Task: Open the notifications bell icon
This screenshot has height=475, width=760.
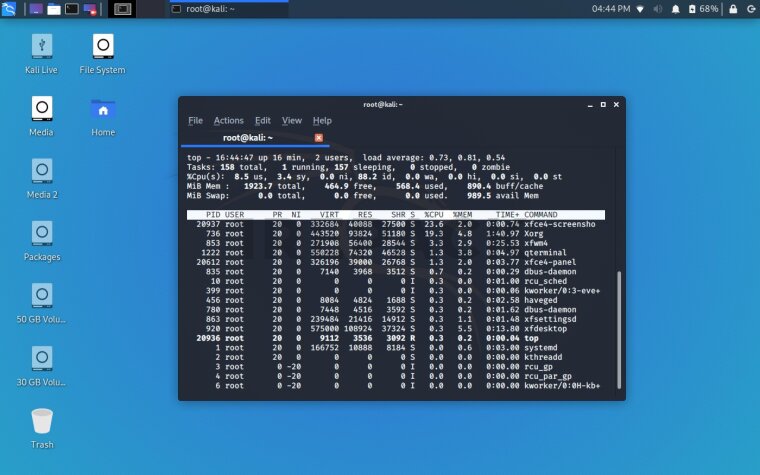Action: point(676,9)
